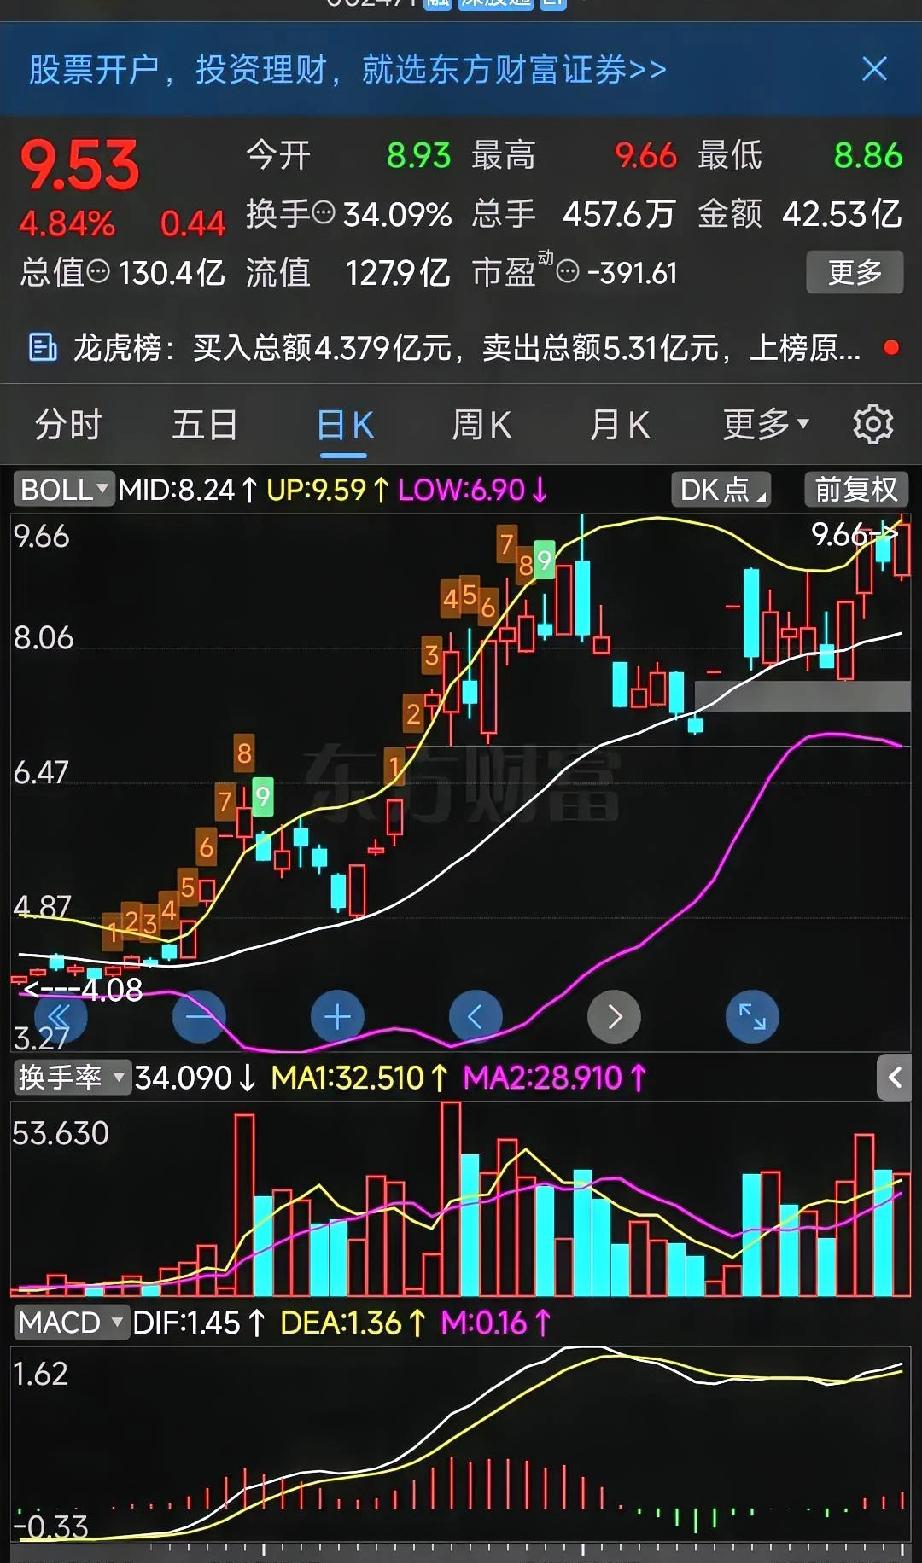Open the BOLL indicator dropdown
The image size is (922, 1563).
[x=62, y=490]
